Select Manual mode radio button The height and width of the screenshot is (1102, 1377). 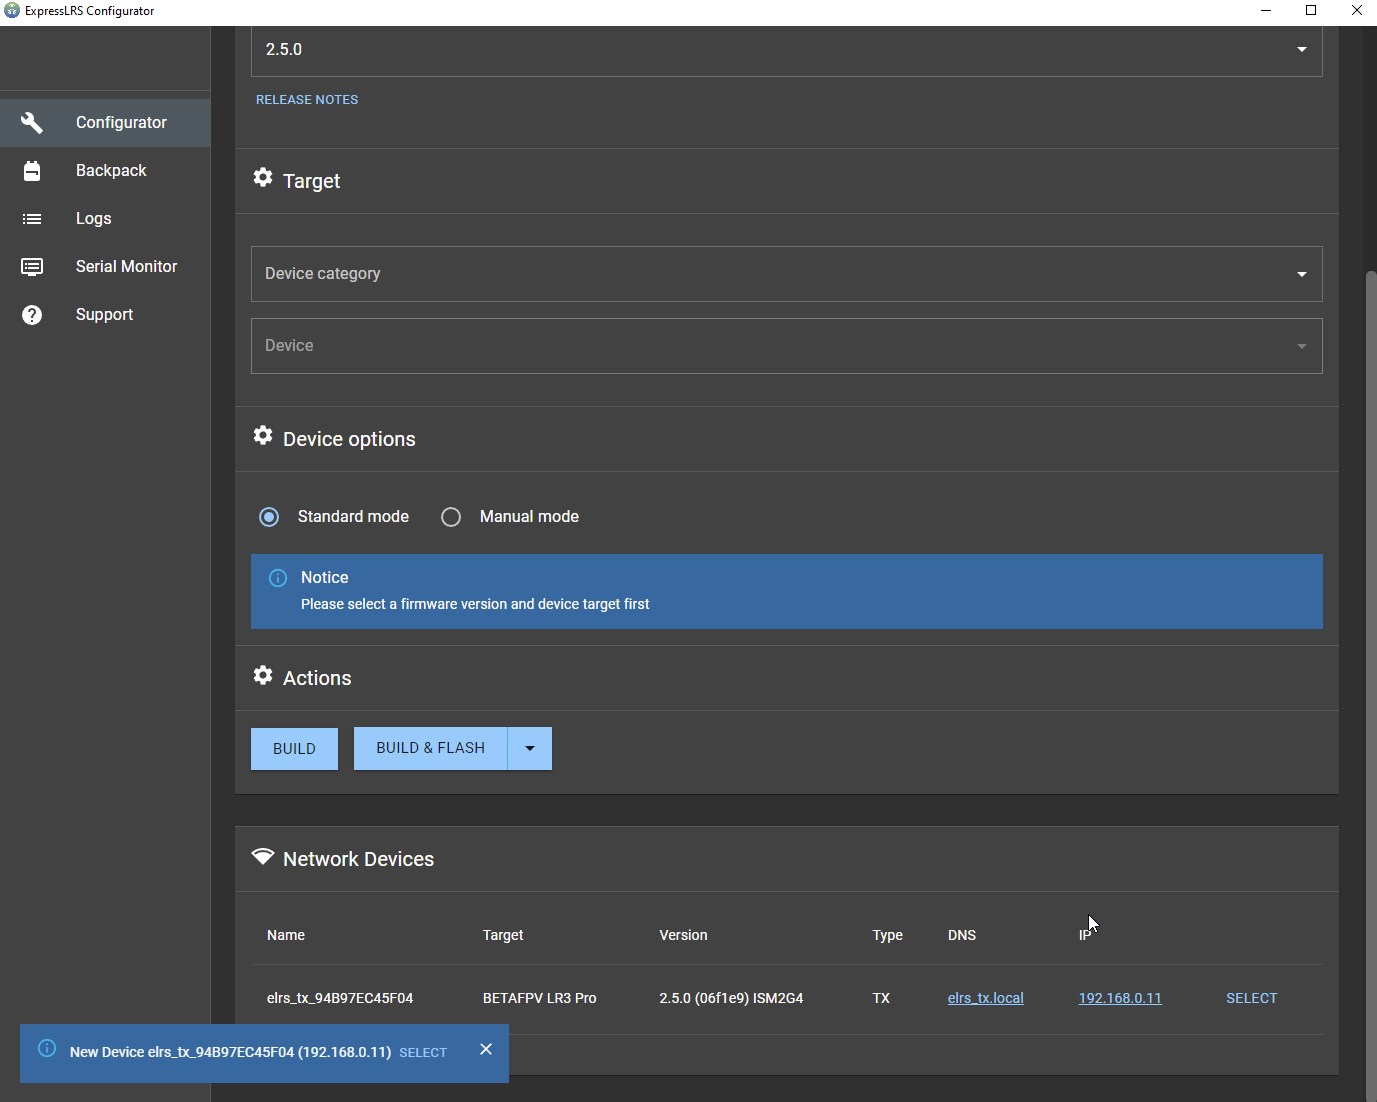pyautogui.click(x=451, y=517)
